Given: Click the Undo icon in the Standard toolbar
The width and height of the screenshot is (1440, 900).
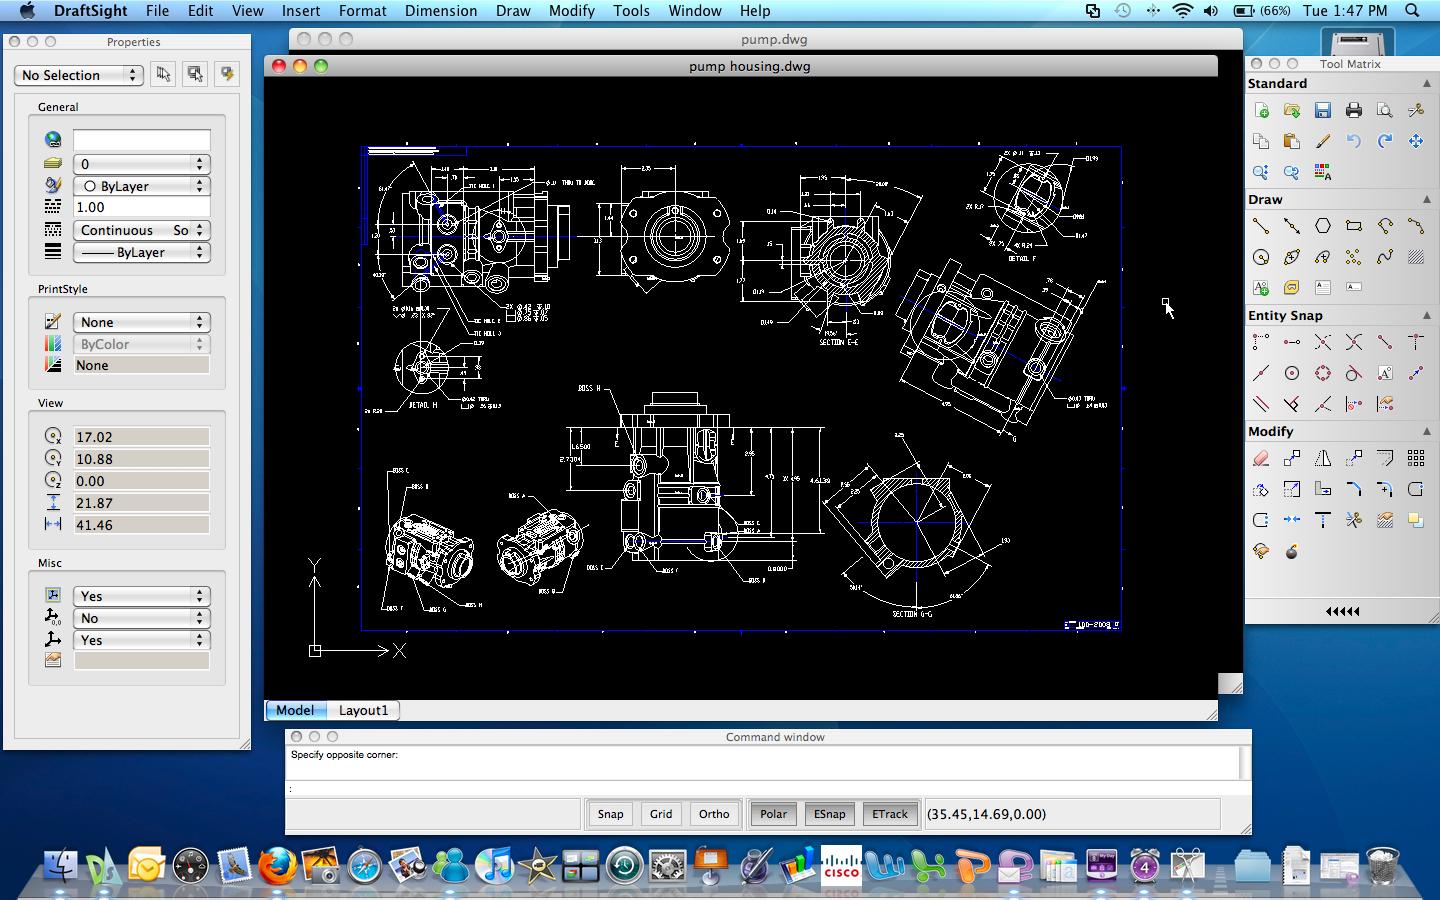Looking at the screenshot, I should [1353, 141].
